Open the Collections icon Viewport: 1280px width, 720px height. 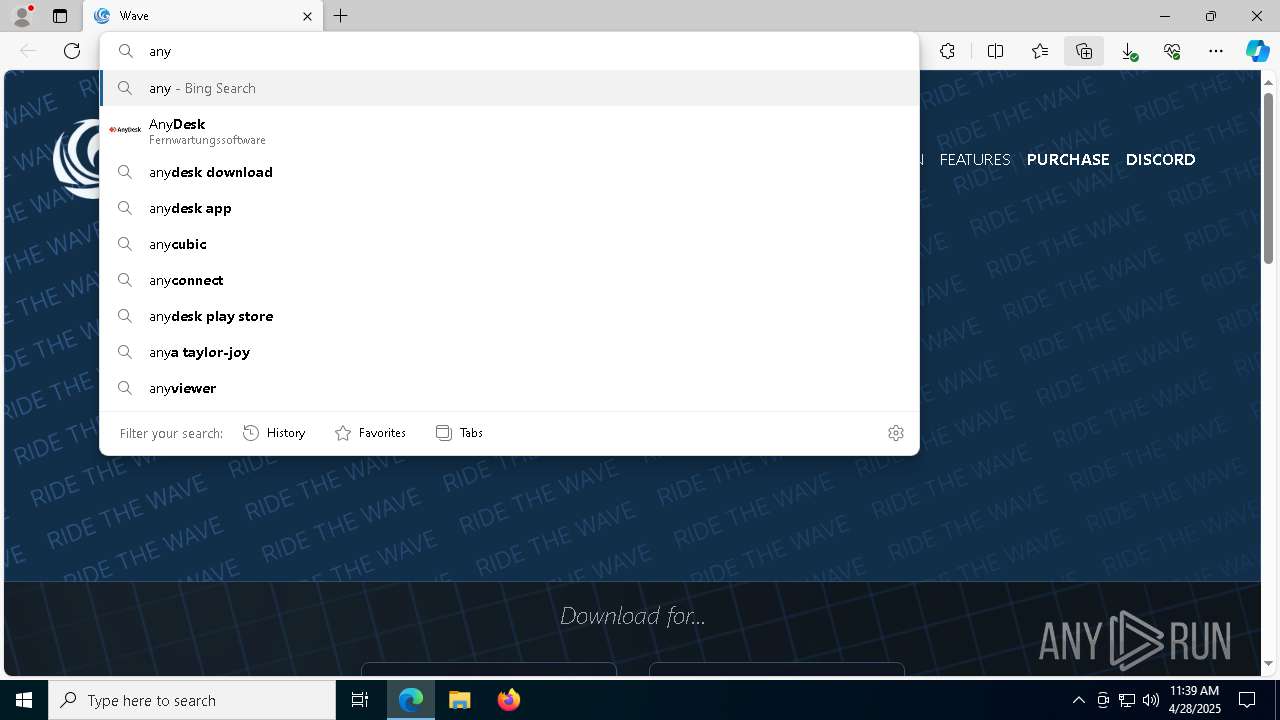[1084, 51]
